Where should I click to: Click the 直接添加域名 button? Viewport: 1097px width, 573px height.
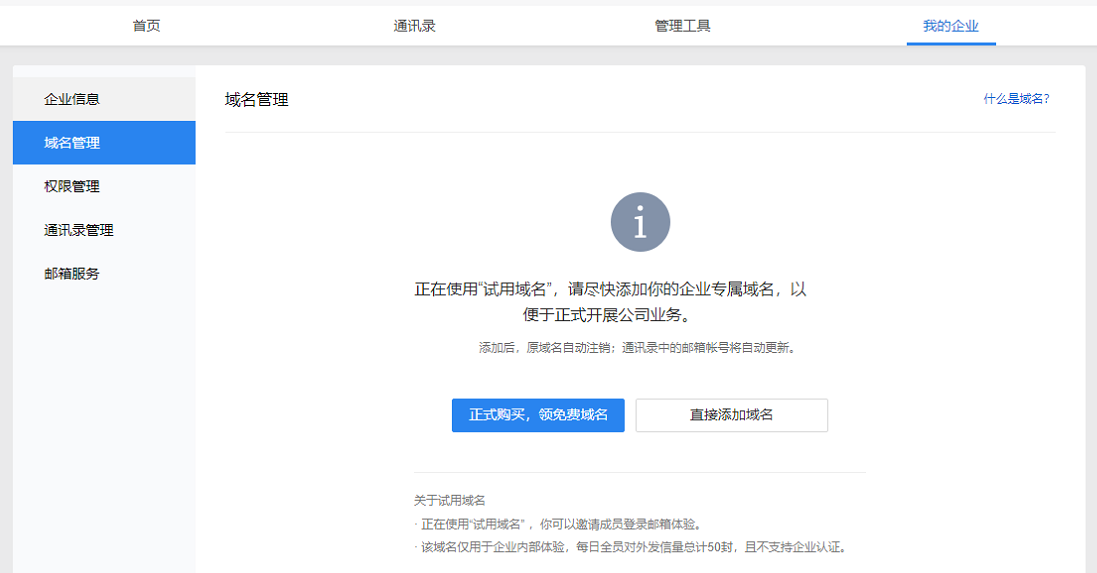731,415
